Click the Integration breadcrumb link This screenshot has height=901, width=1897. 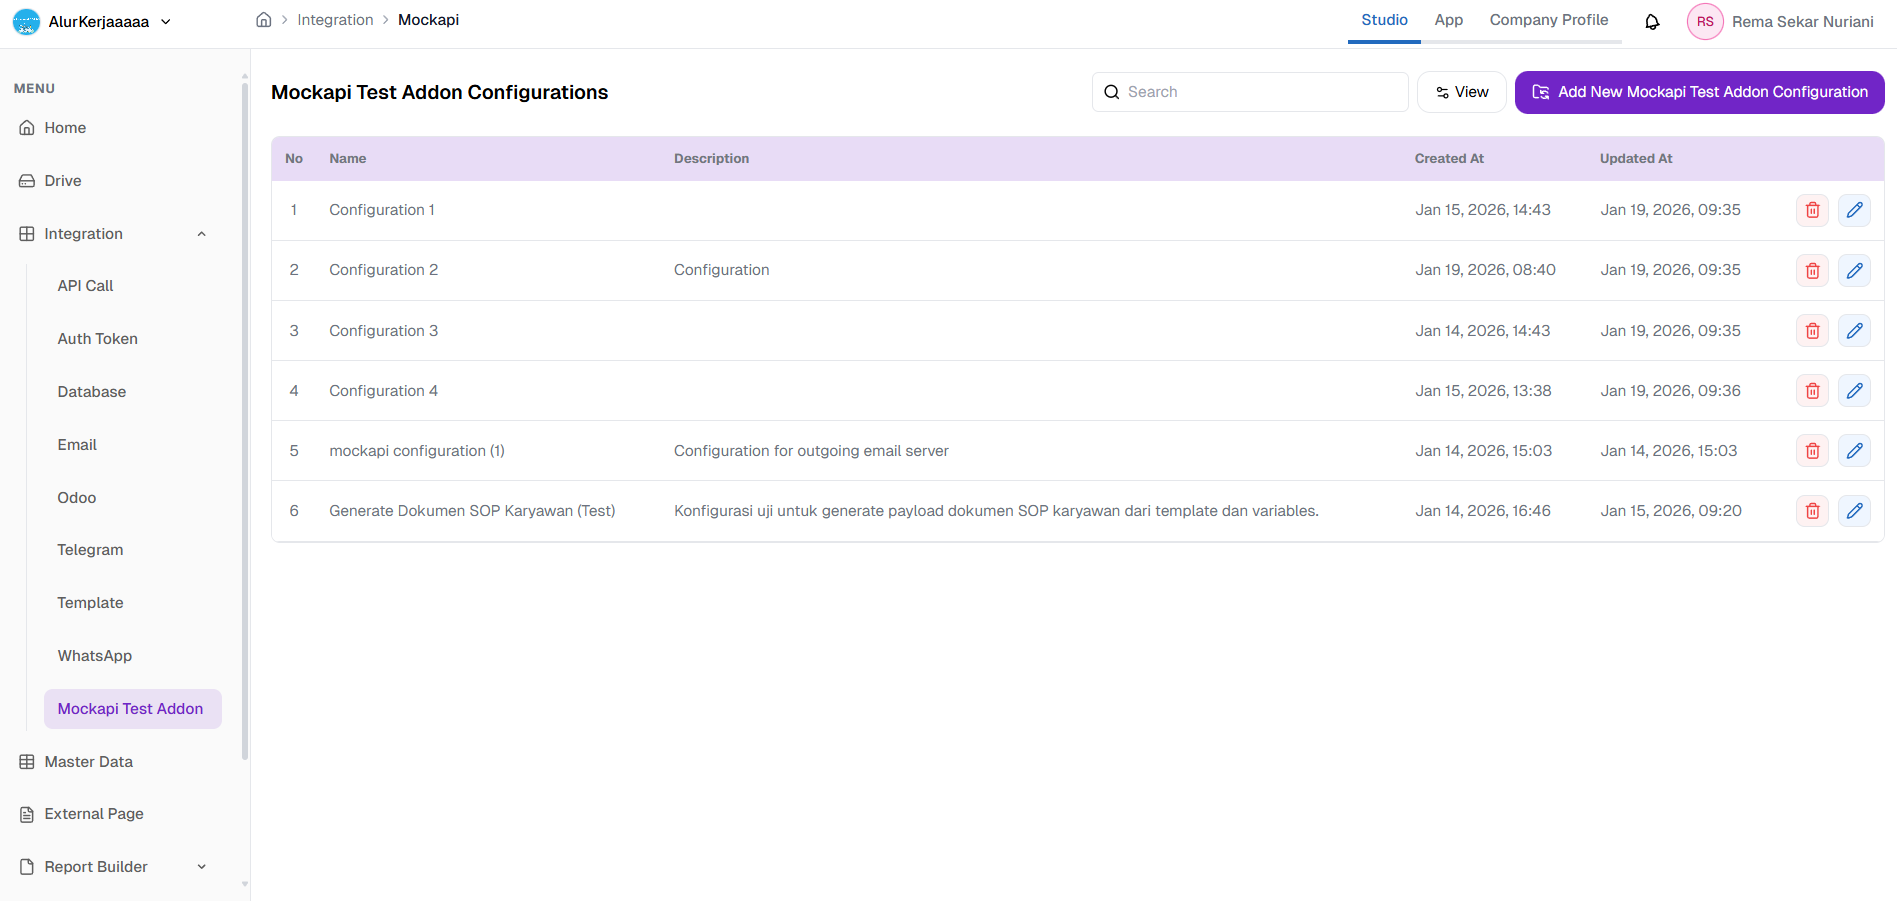335,20
